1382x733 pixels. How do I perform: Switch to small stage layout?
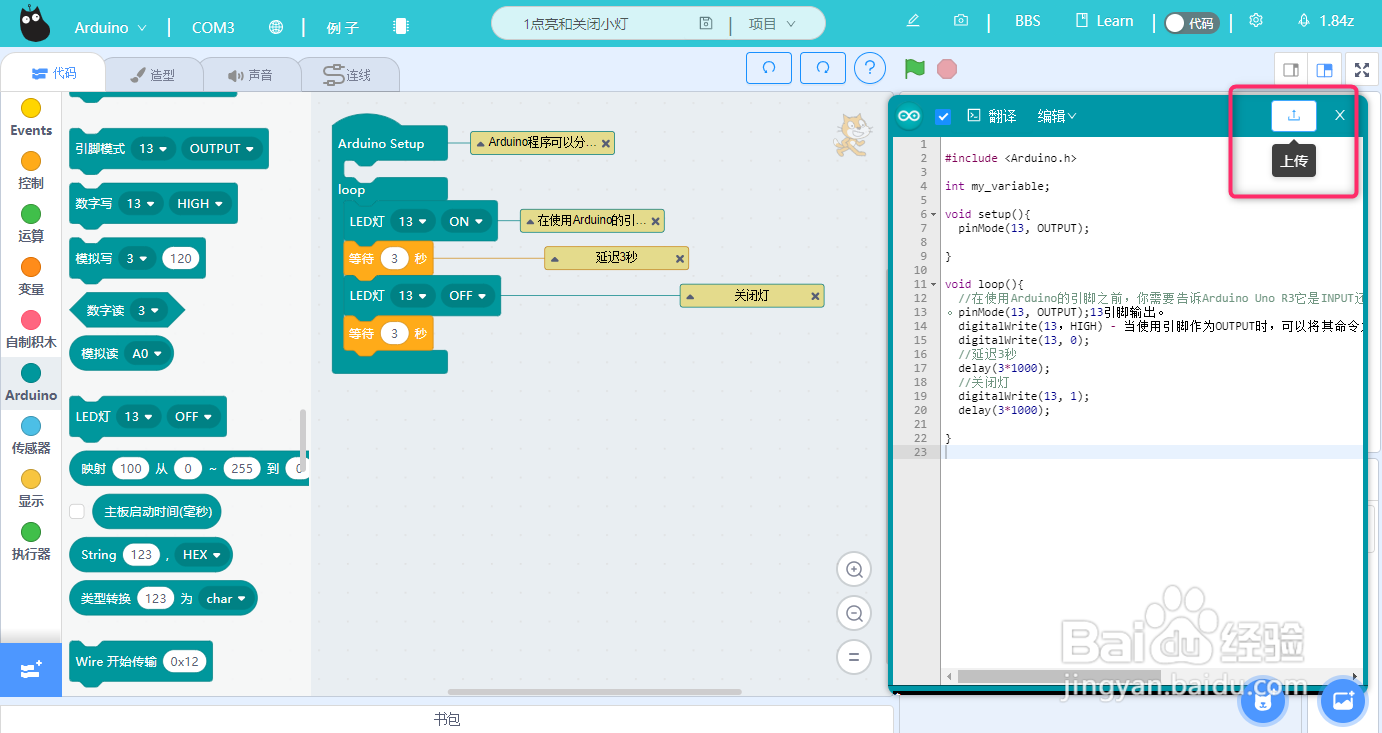pyautogui.click(x=1291, y=70)
